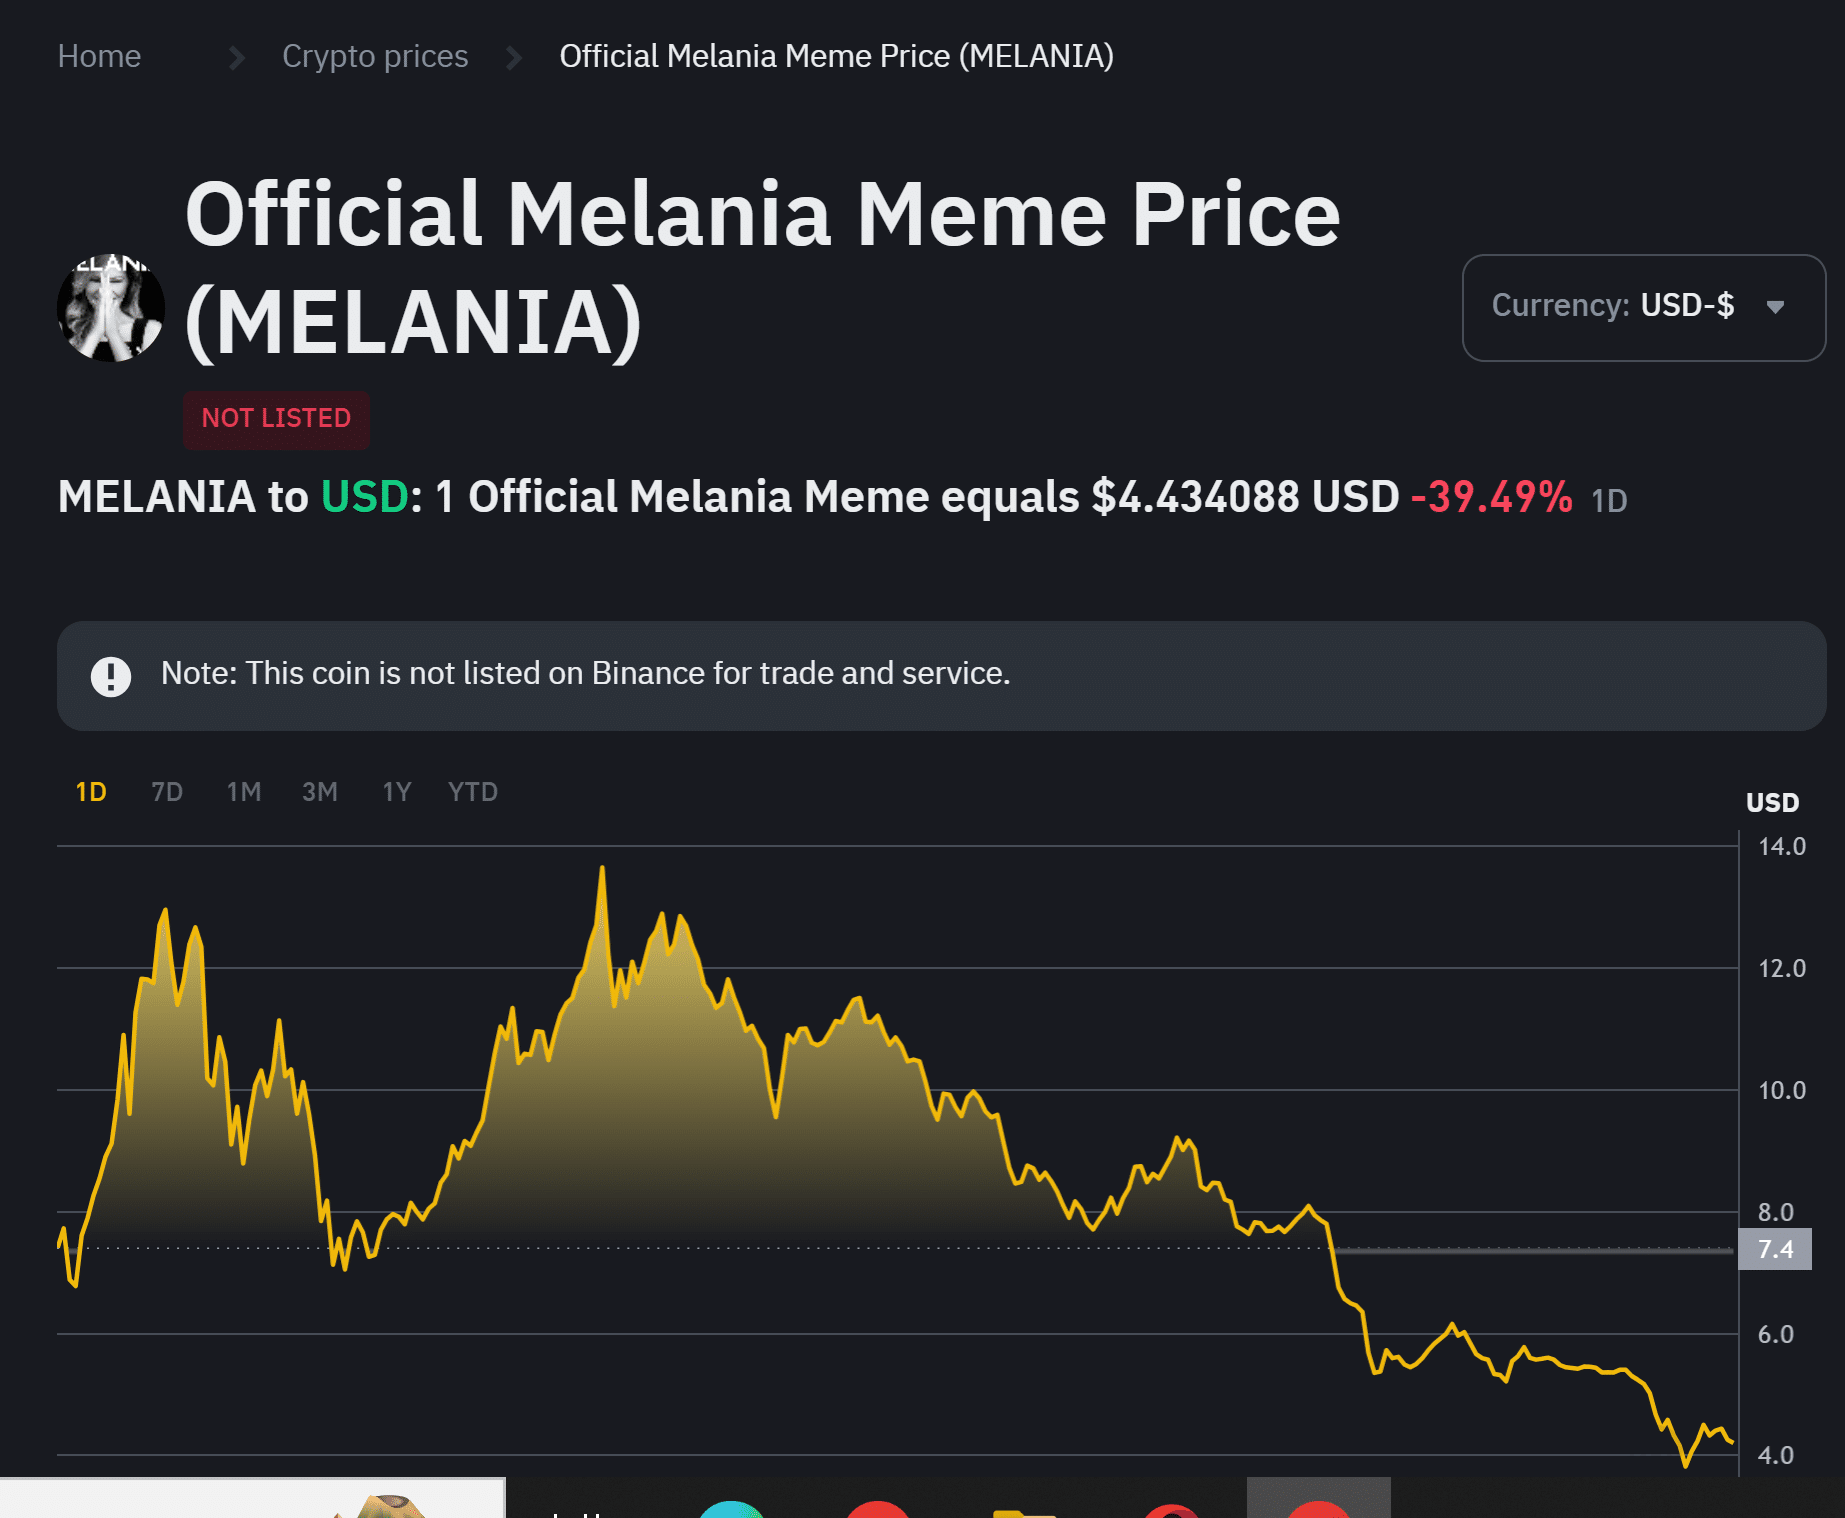Click the Melania coin logo avatar
Screen dimensions: 1845x1518
(111, 307)
